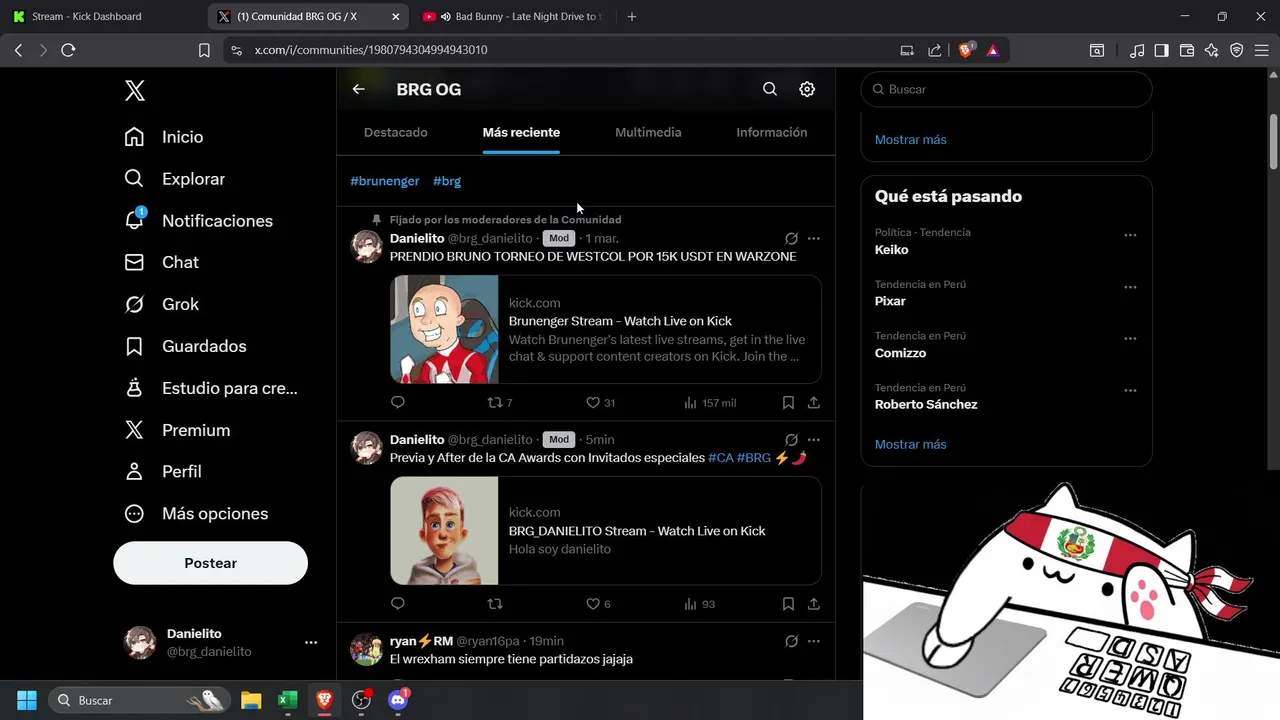The width and height of the screenshot is (1280, 720).
Task: Open Brave Shields icon
Action: coord(966,50)
